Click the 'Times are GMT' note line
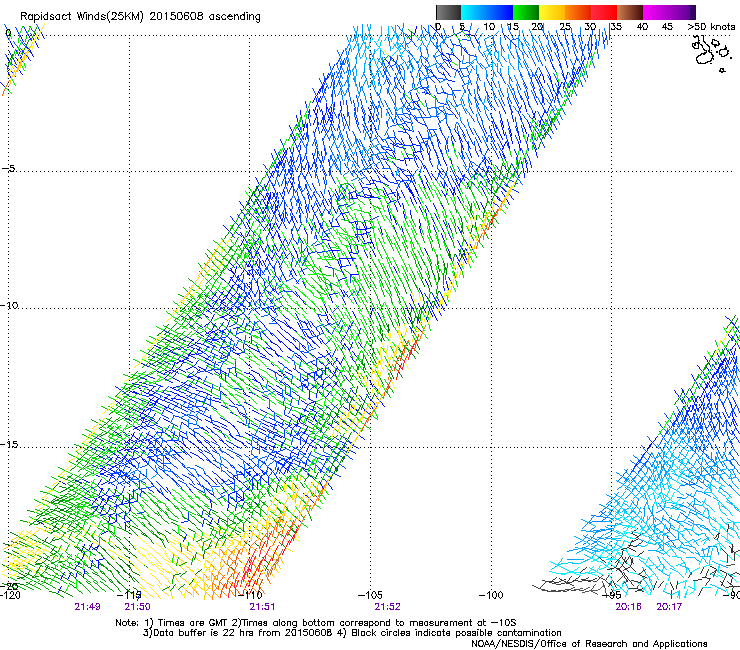This screenshot has width=740, height=650. (x=316, y=623)
